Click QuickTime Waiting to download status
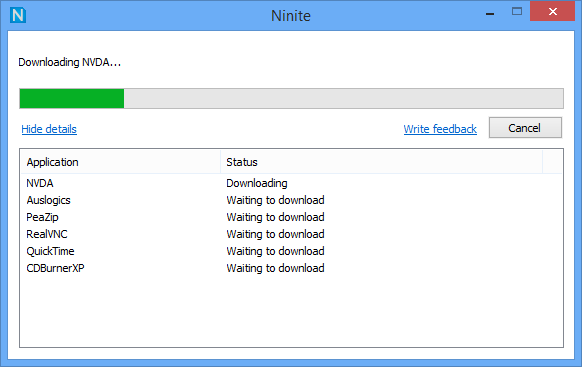582x367 pixels. tap(275, 251)
